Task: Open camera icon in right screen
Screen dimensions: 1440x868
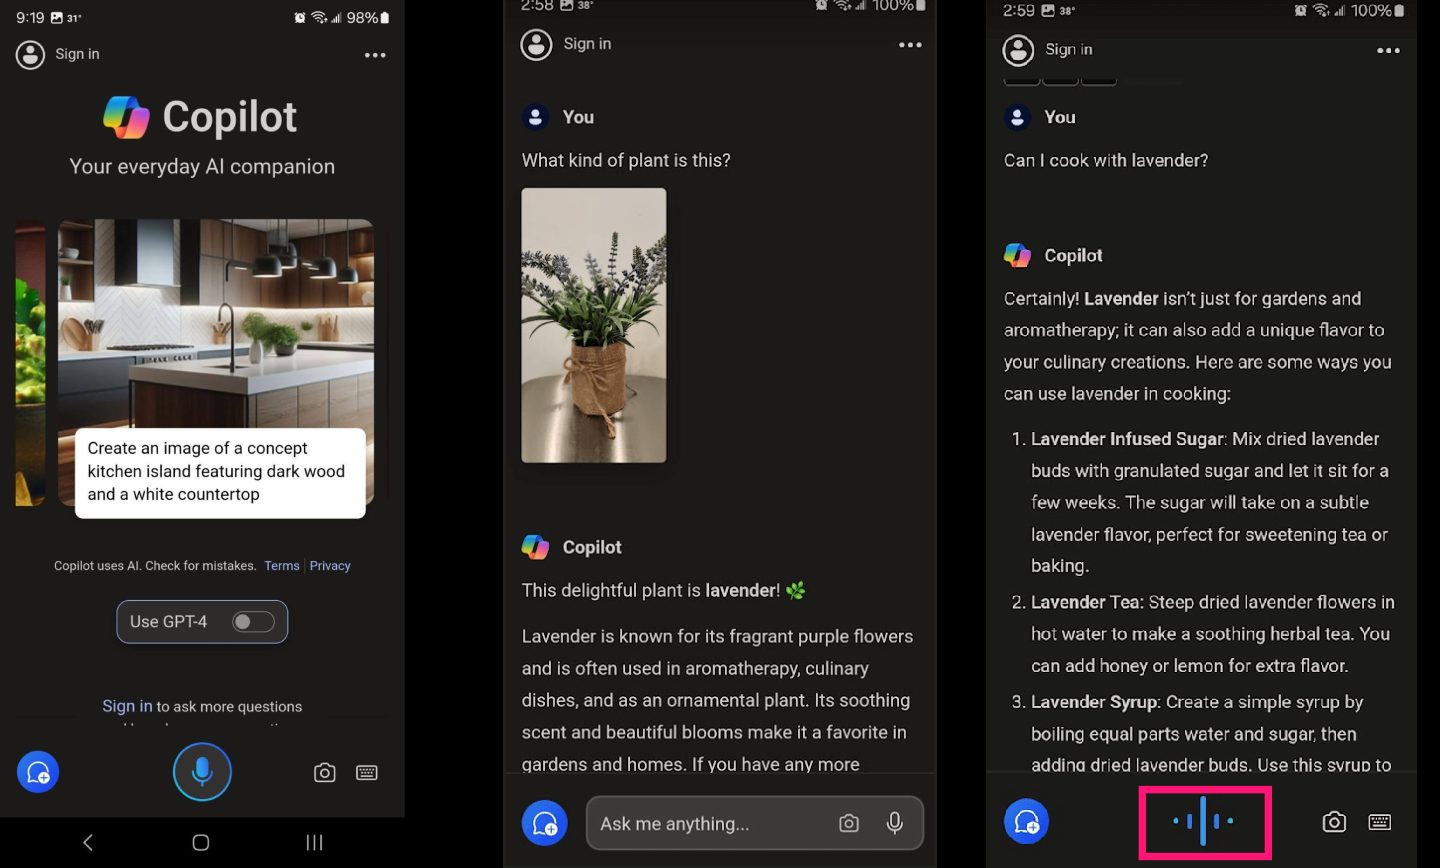Action: (1334, 822)
